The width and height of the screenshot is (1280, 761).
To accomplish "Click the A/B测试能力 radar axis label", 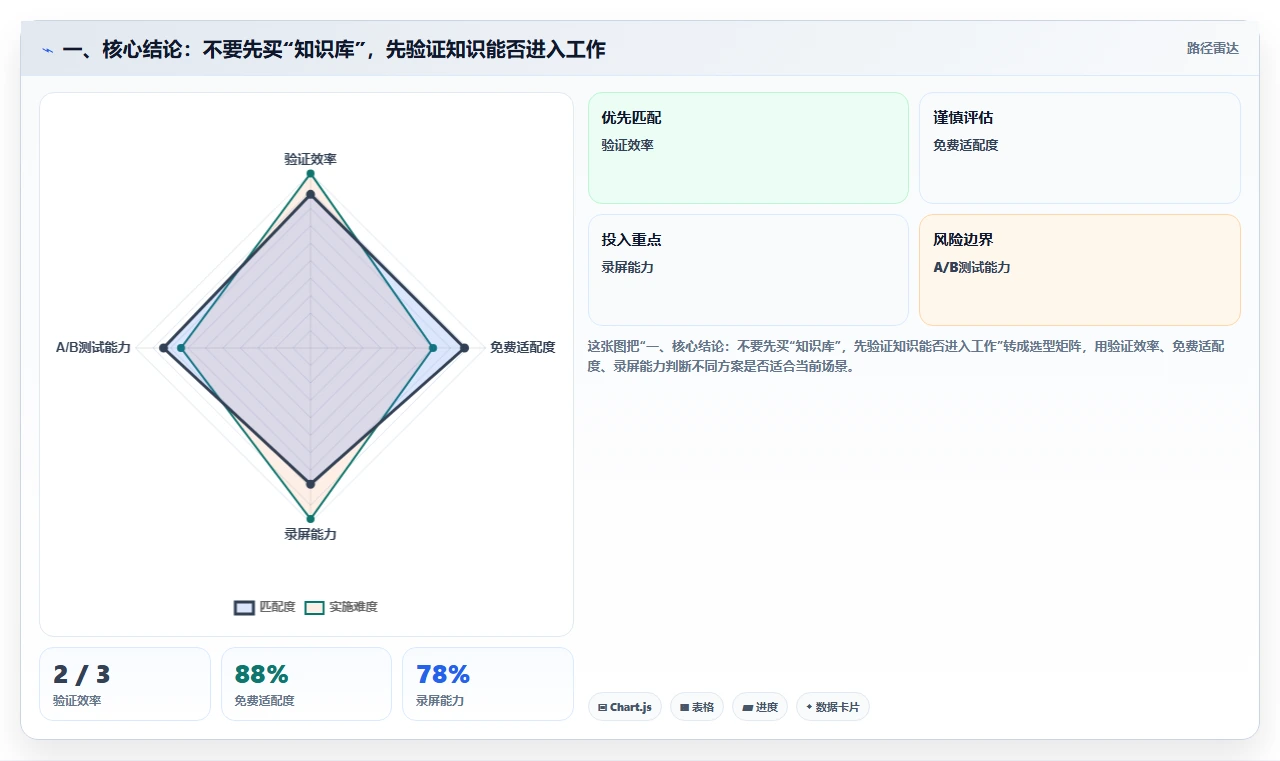I will 93,348.
